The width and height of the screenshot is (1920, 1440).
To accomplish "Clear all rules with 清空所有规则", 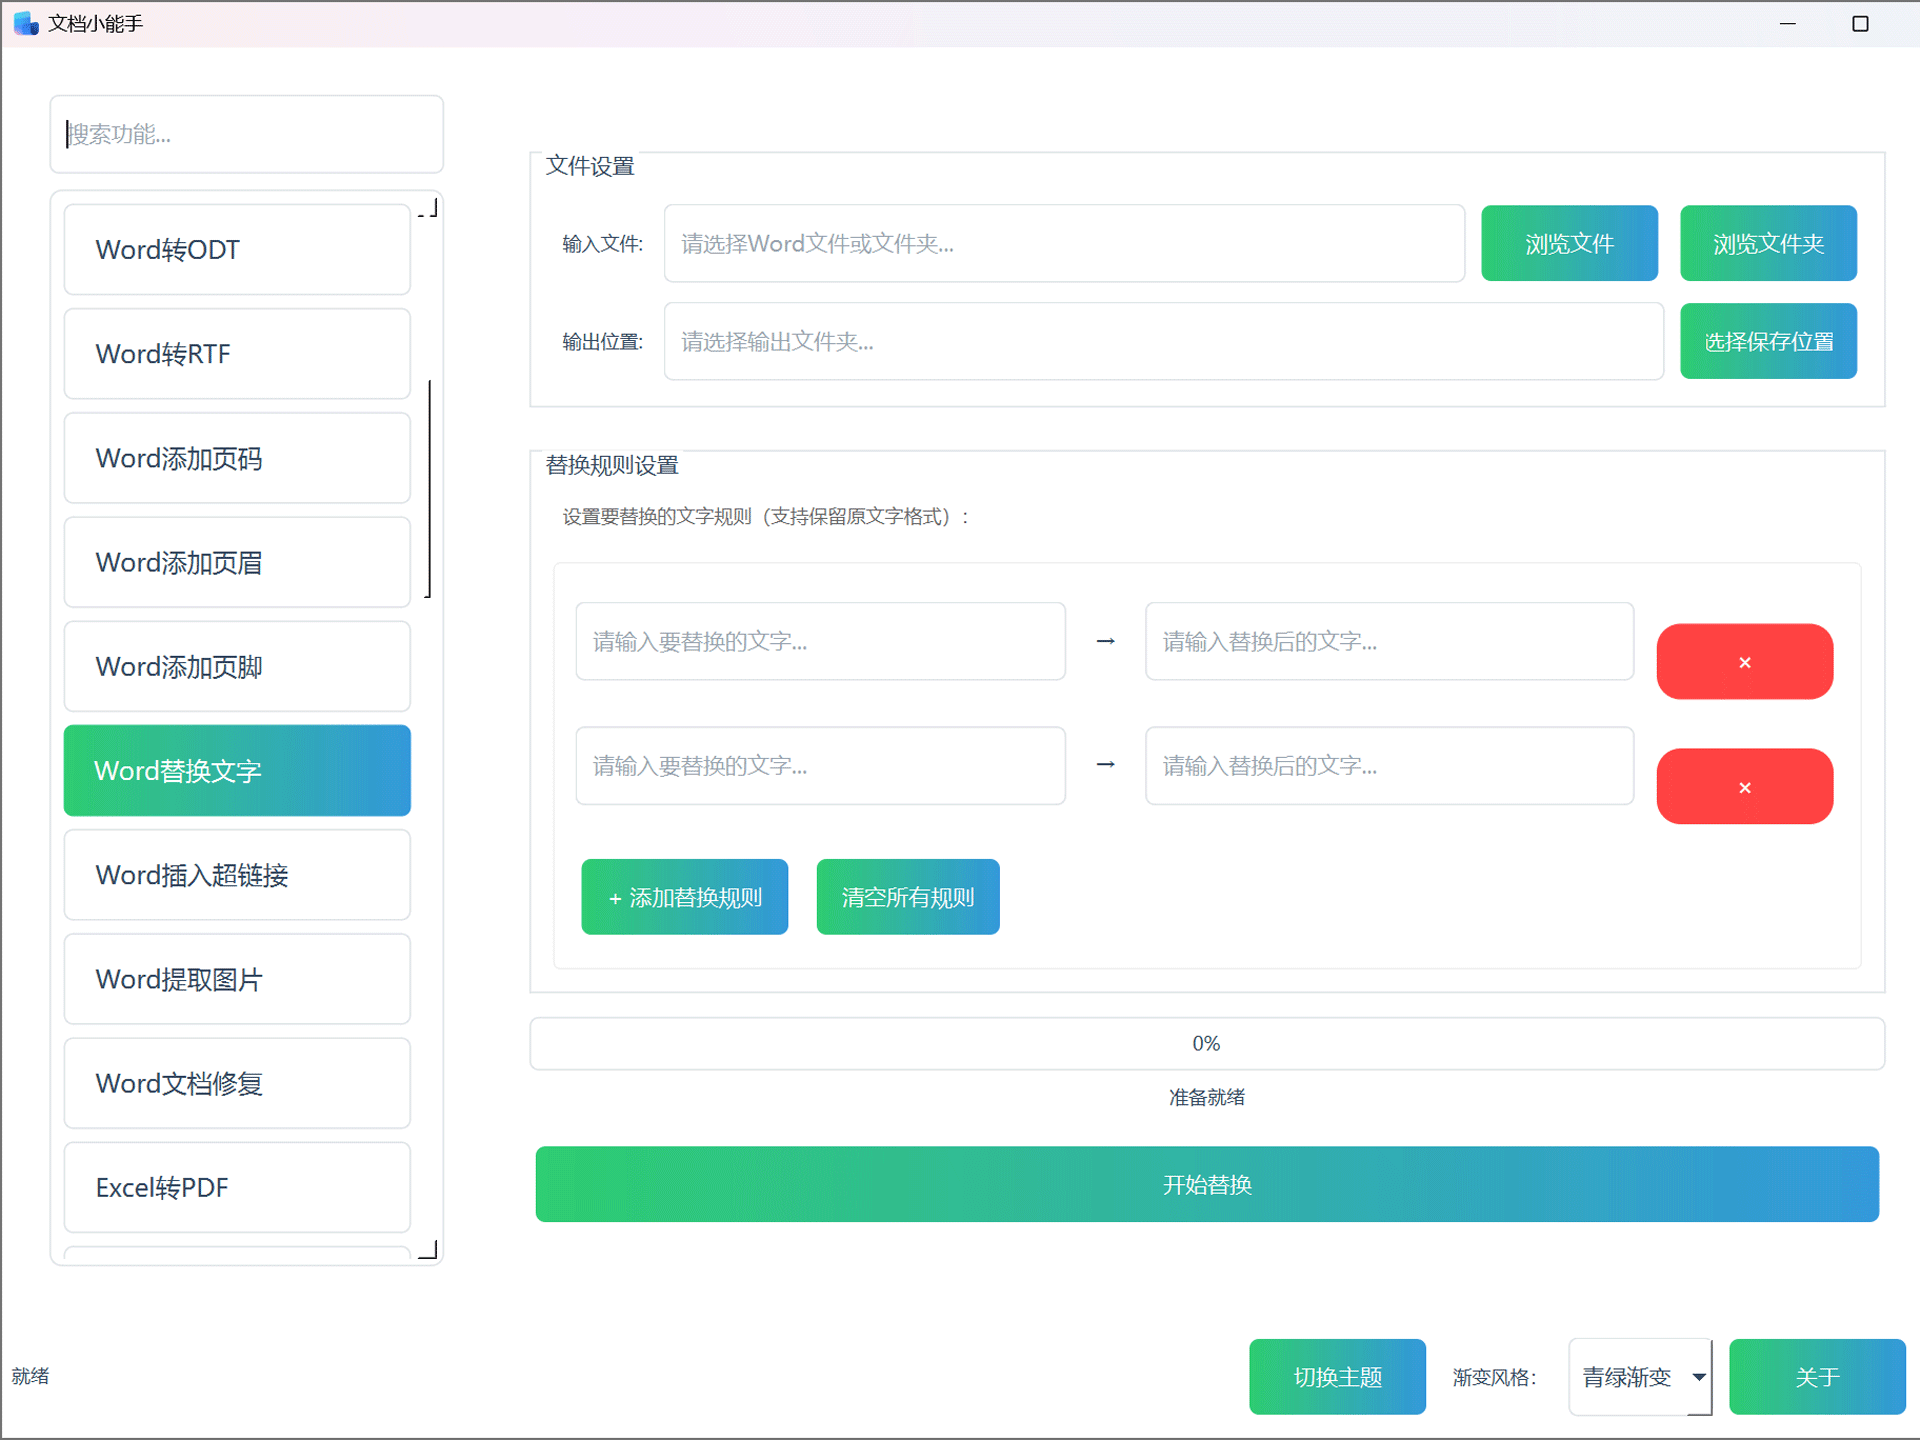I will pos(908,897).
